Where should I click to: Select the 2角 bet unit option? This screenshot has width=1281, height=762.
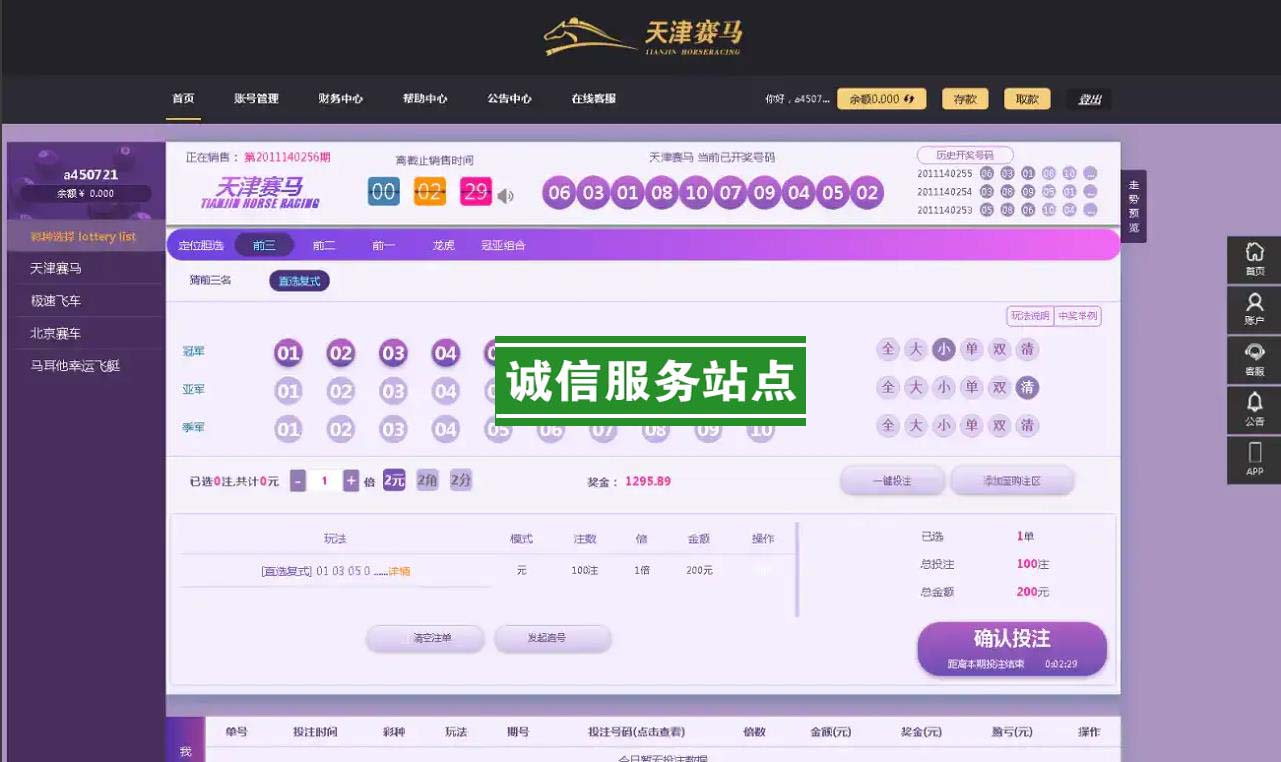coord(427,480)
